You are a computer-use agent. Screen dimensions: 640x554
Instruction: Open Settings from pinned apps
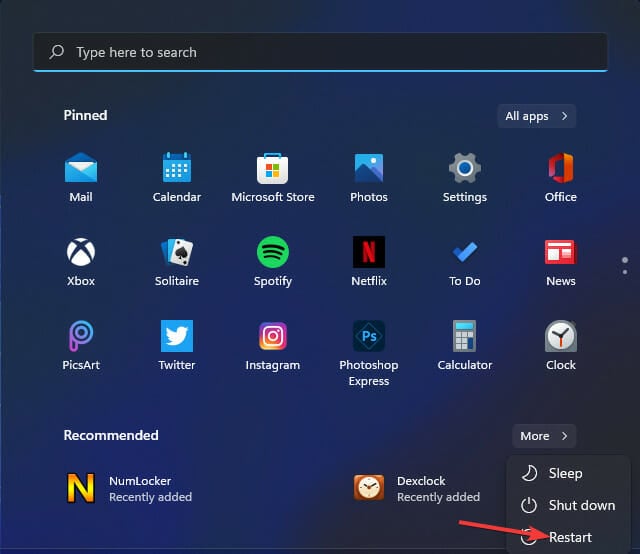pyautogui.click(x=464, y=178)
